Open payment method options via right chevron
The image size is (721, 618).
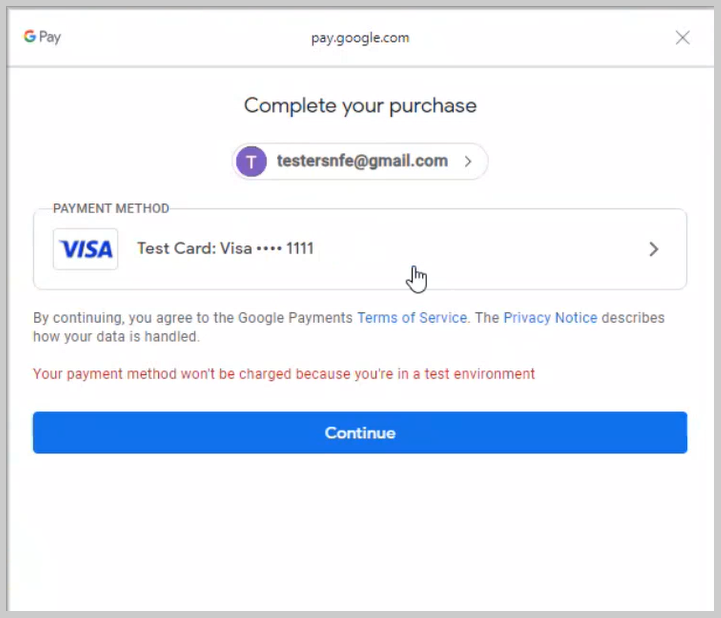654,249
